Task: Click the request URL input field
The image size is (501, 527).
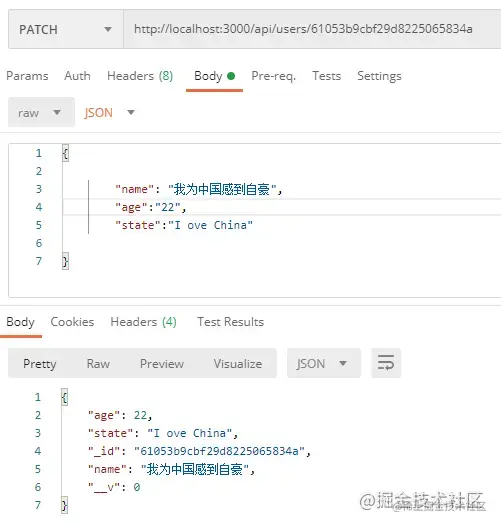Action: (312, 30)
